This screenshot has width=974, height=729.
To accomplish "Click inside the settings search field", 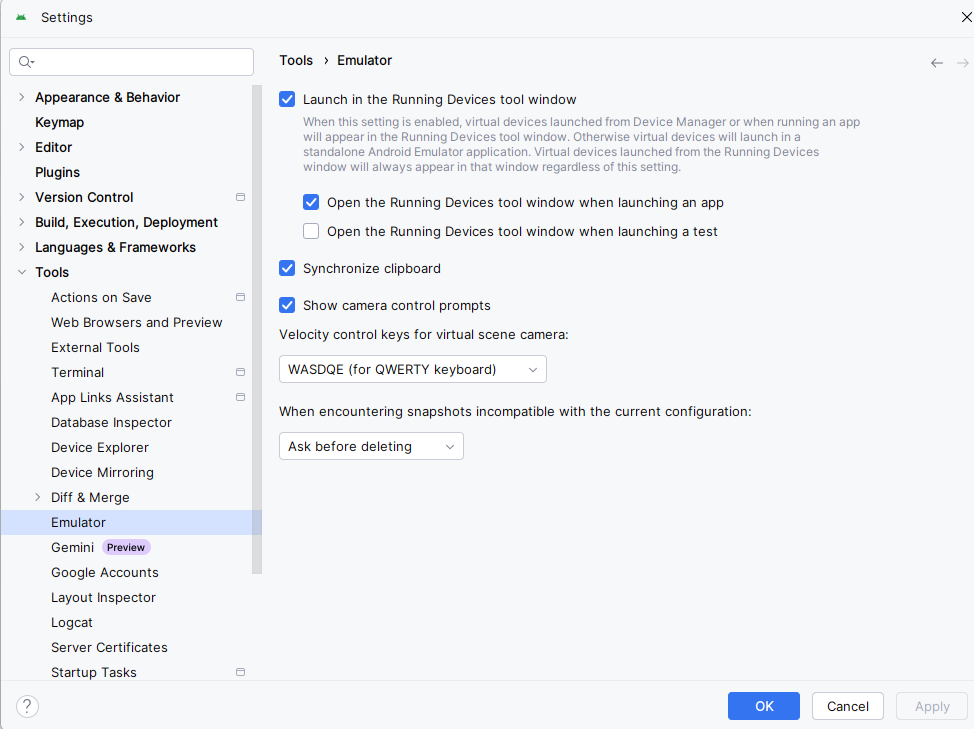I will click(x=130, y=62).
